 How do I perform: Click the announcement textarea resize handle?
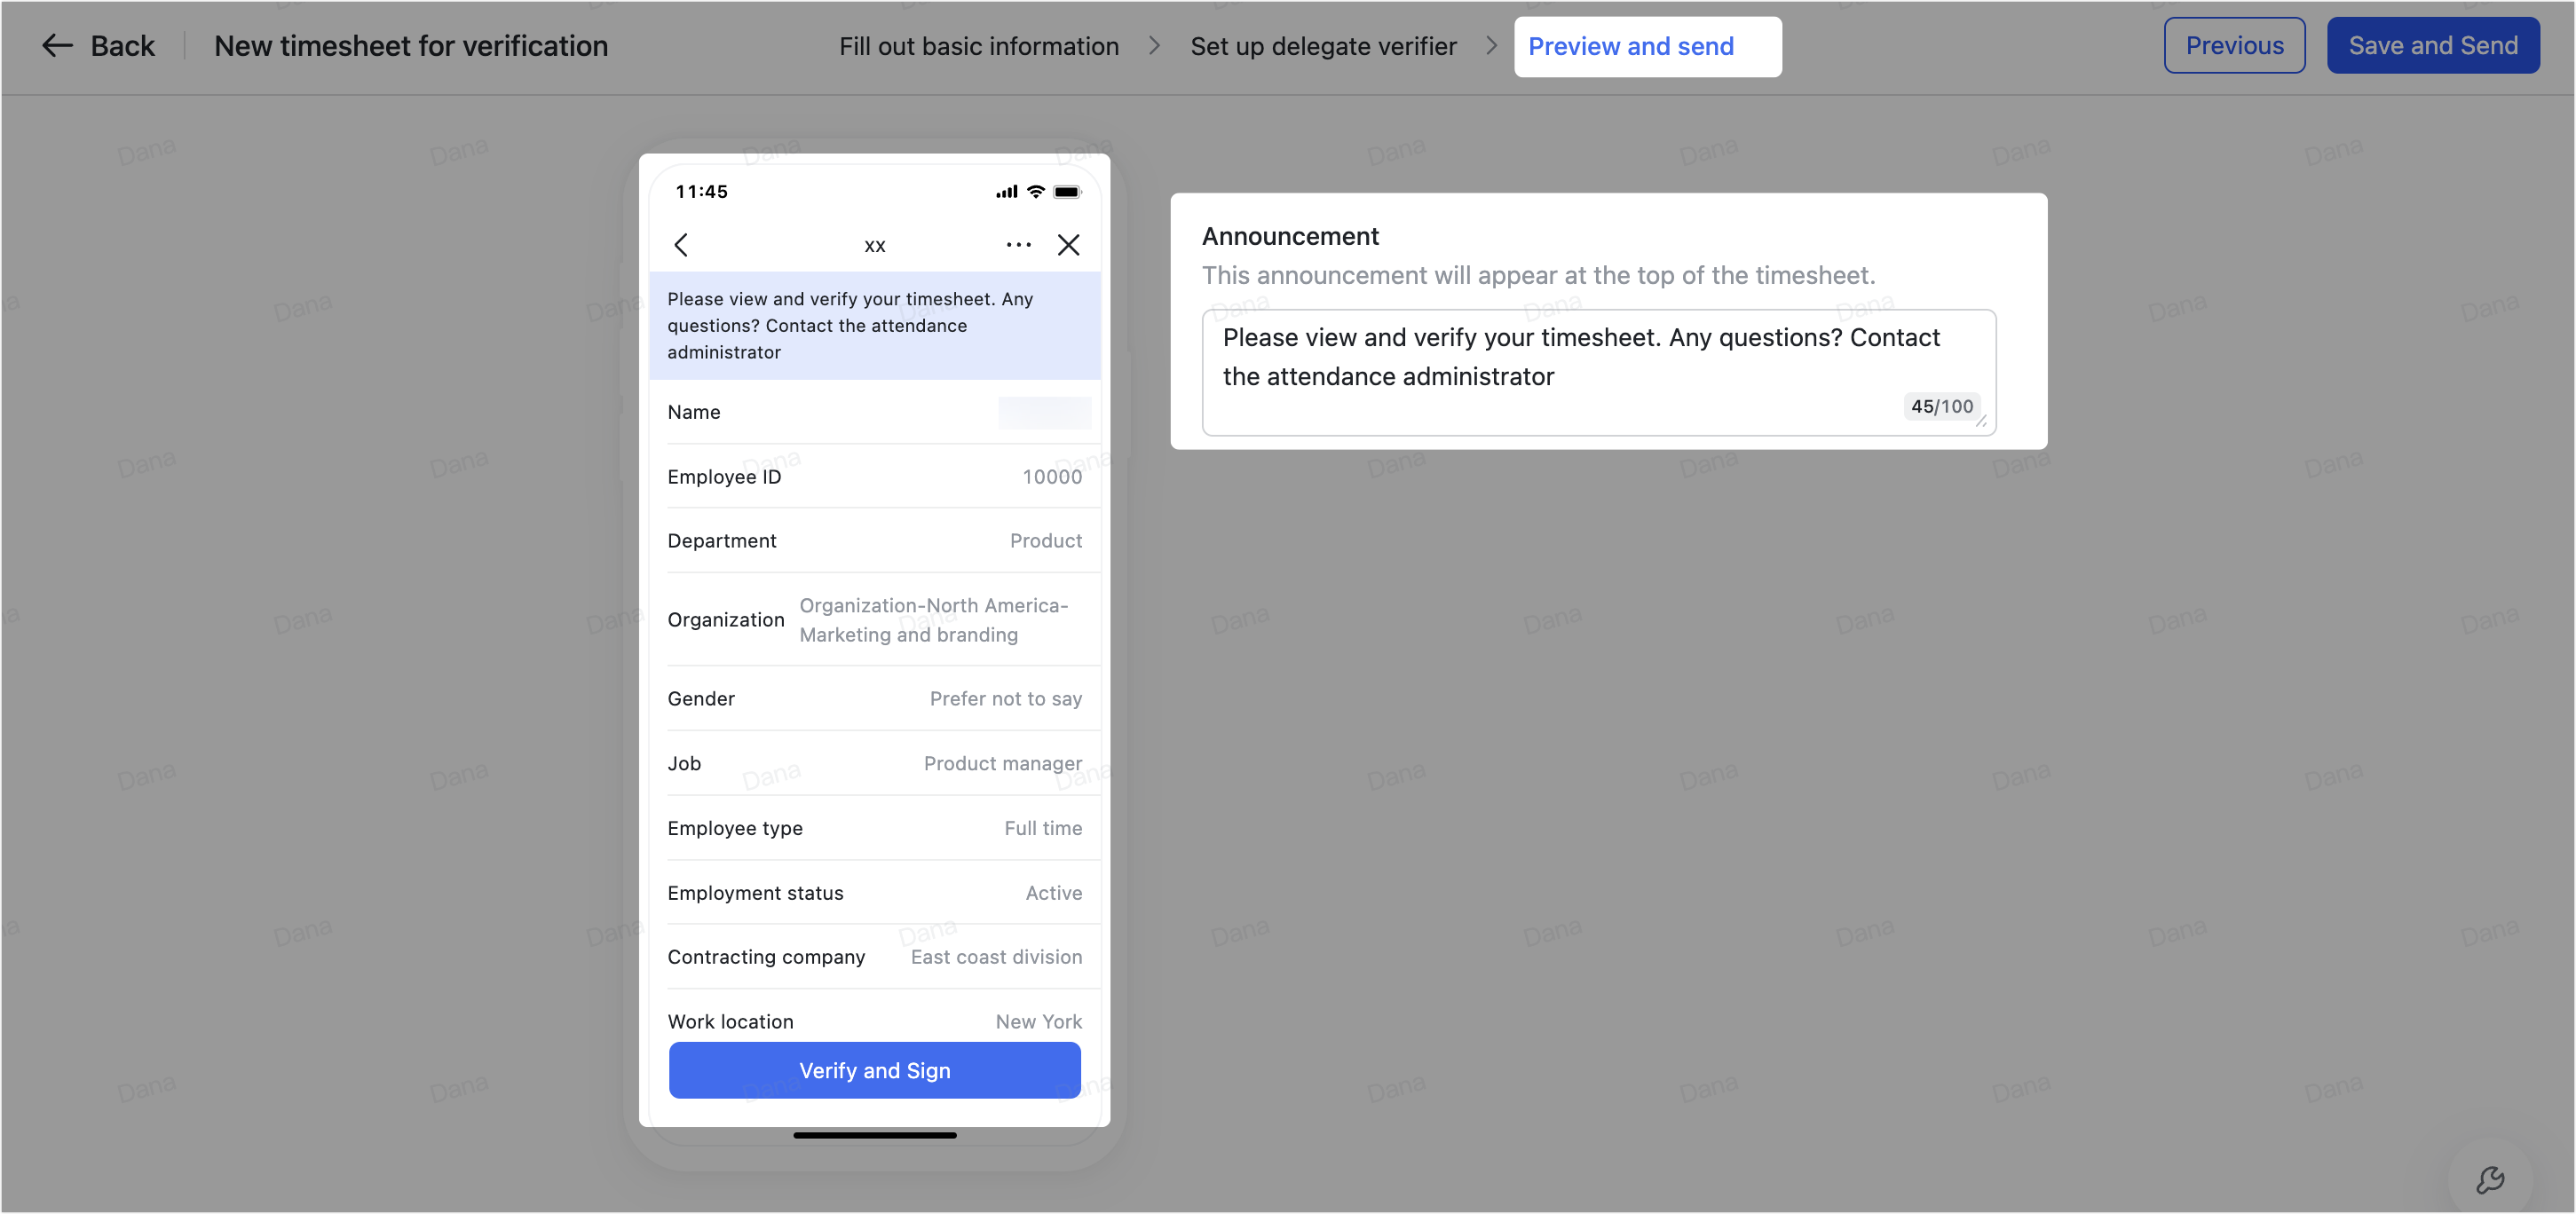(1981, 421)
